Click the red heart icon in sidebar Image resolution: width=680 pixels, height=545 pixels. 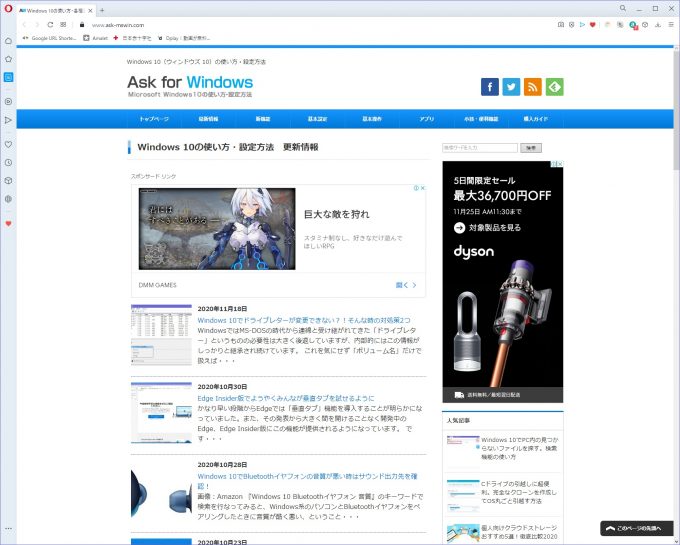click(x=8, y=224)
